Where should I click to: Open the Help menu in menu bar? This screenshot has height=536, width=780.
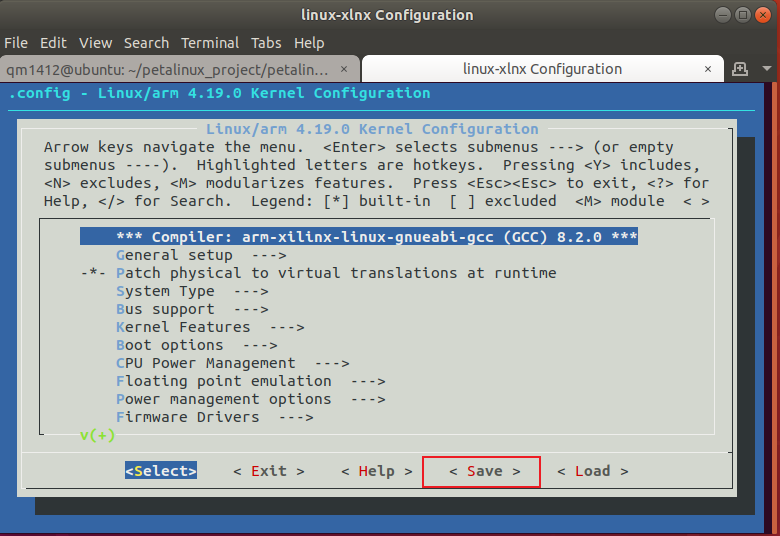(309, 43)
